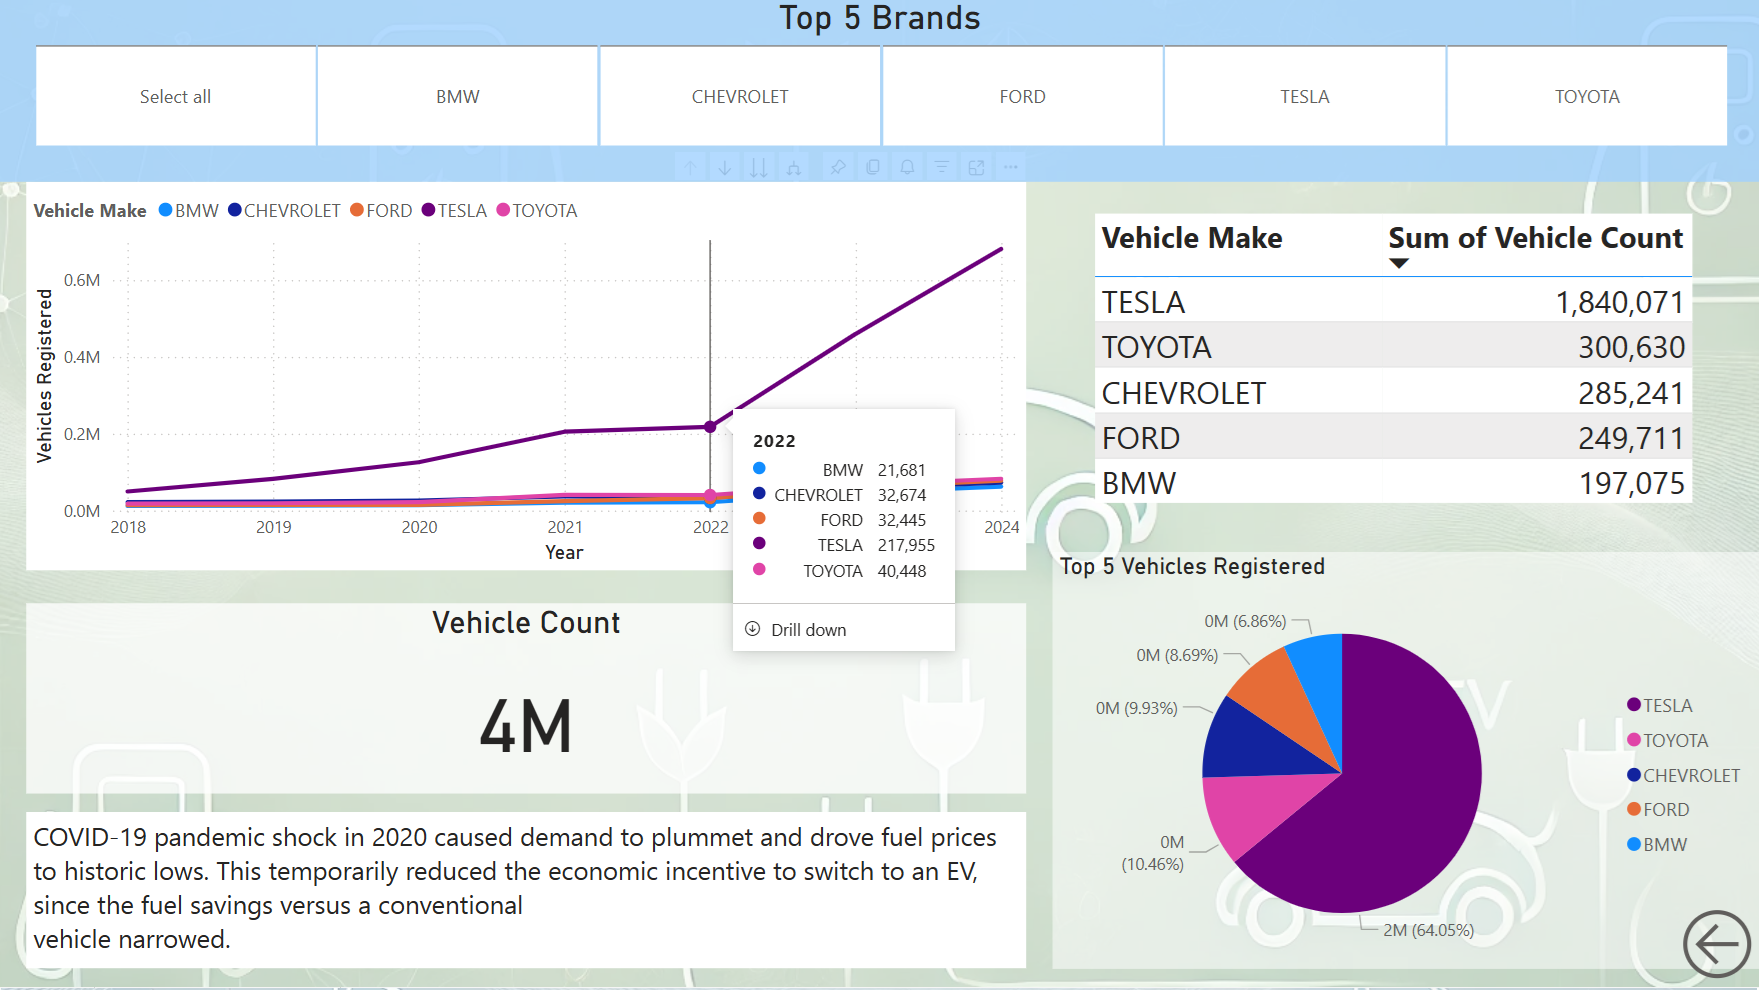Viewport: 1759px width, 990px height.
Task: Select FORD row in table
Action: (1393, 437)
